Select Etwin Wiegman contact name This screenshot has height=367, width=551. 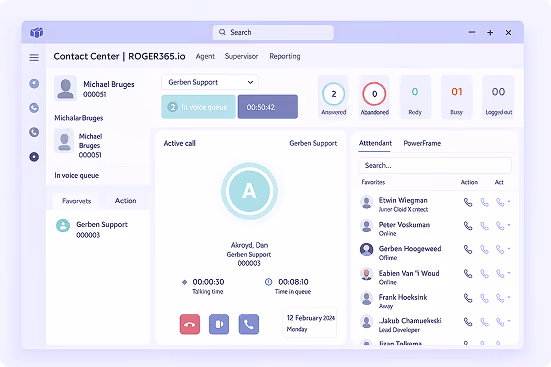coord(403,200)
